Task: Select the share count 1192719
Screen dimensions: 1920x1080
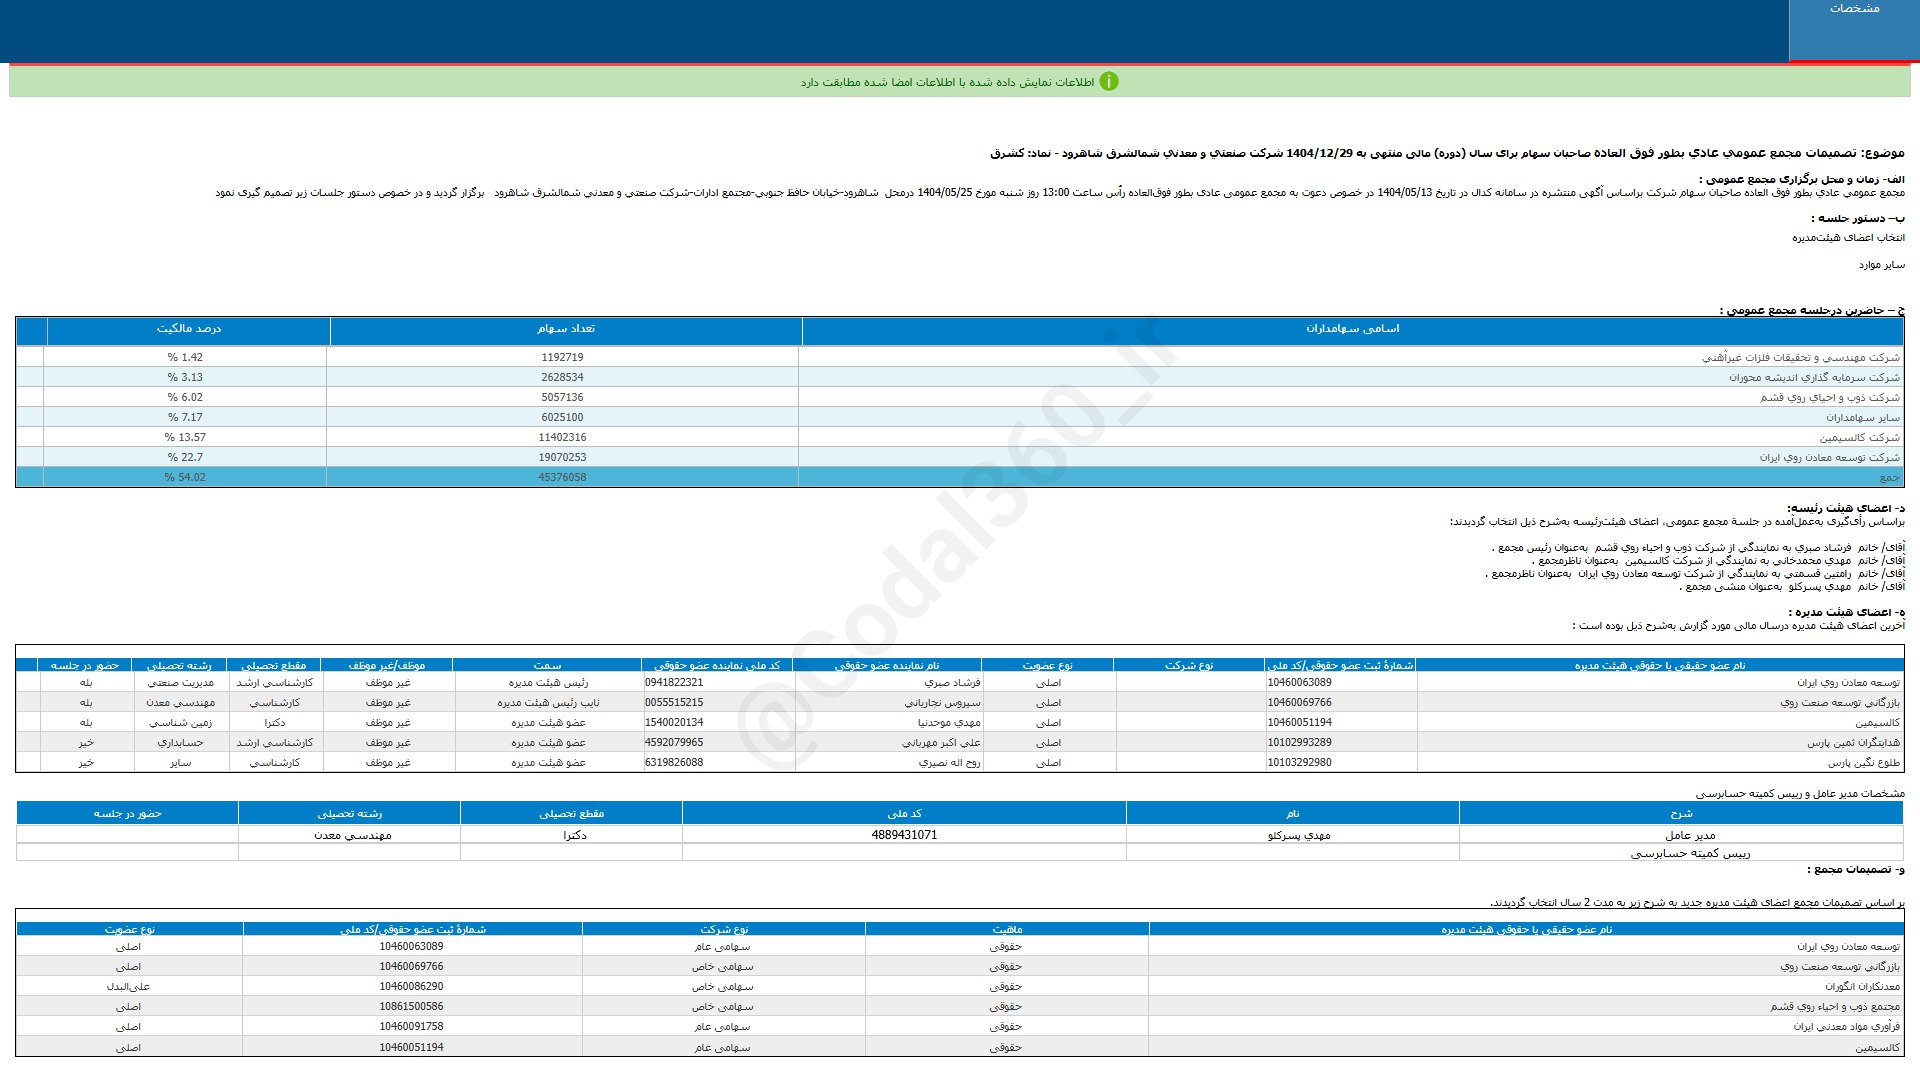Action: tap(562, 357)
